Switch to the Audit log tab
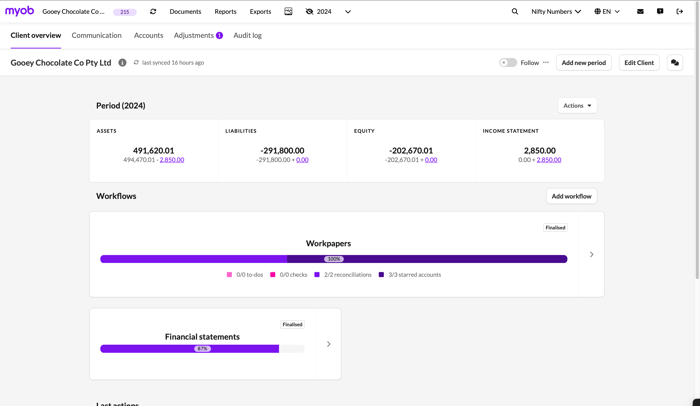The image size is (700, 406). click(247, 35)
